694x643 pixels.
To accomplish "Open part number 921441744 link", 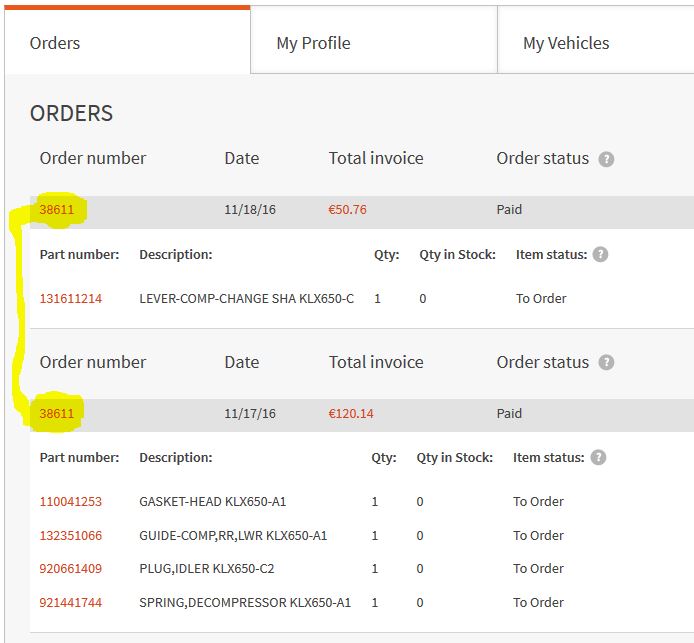I will (70, 603).
